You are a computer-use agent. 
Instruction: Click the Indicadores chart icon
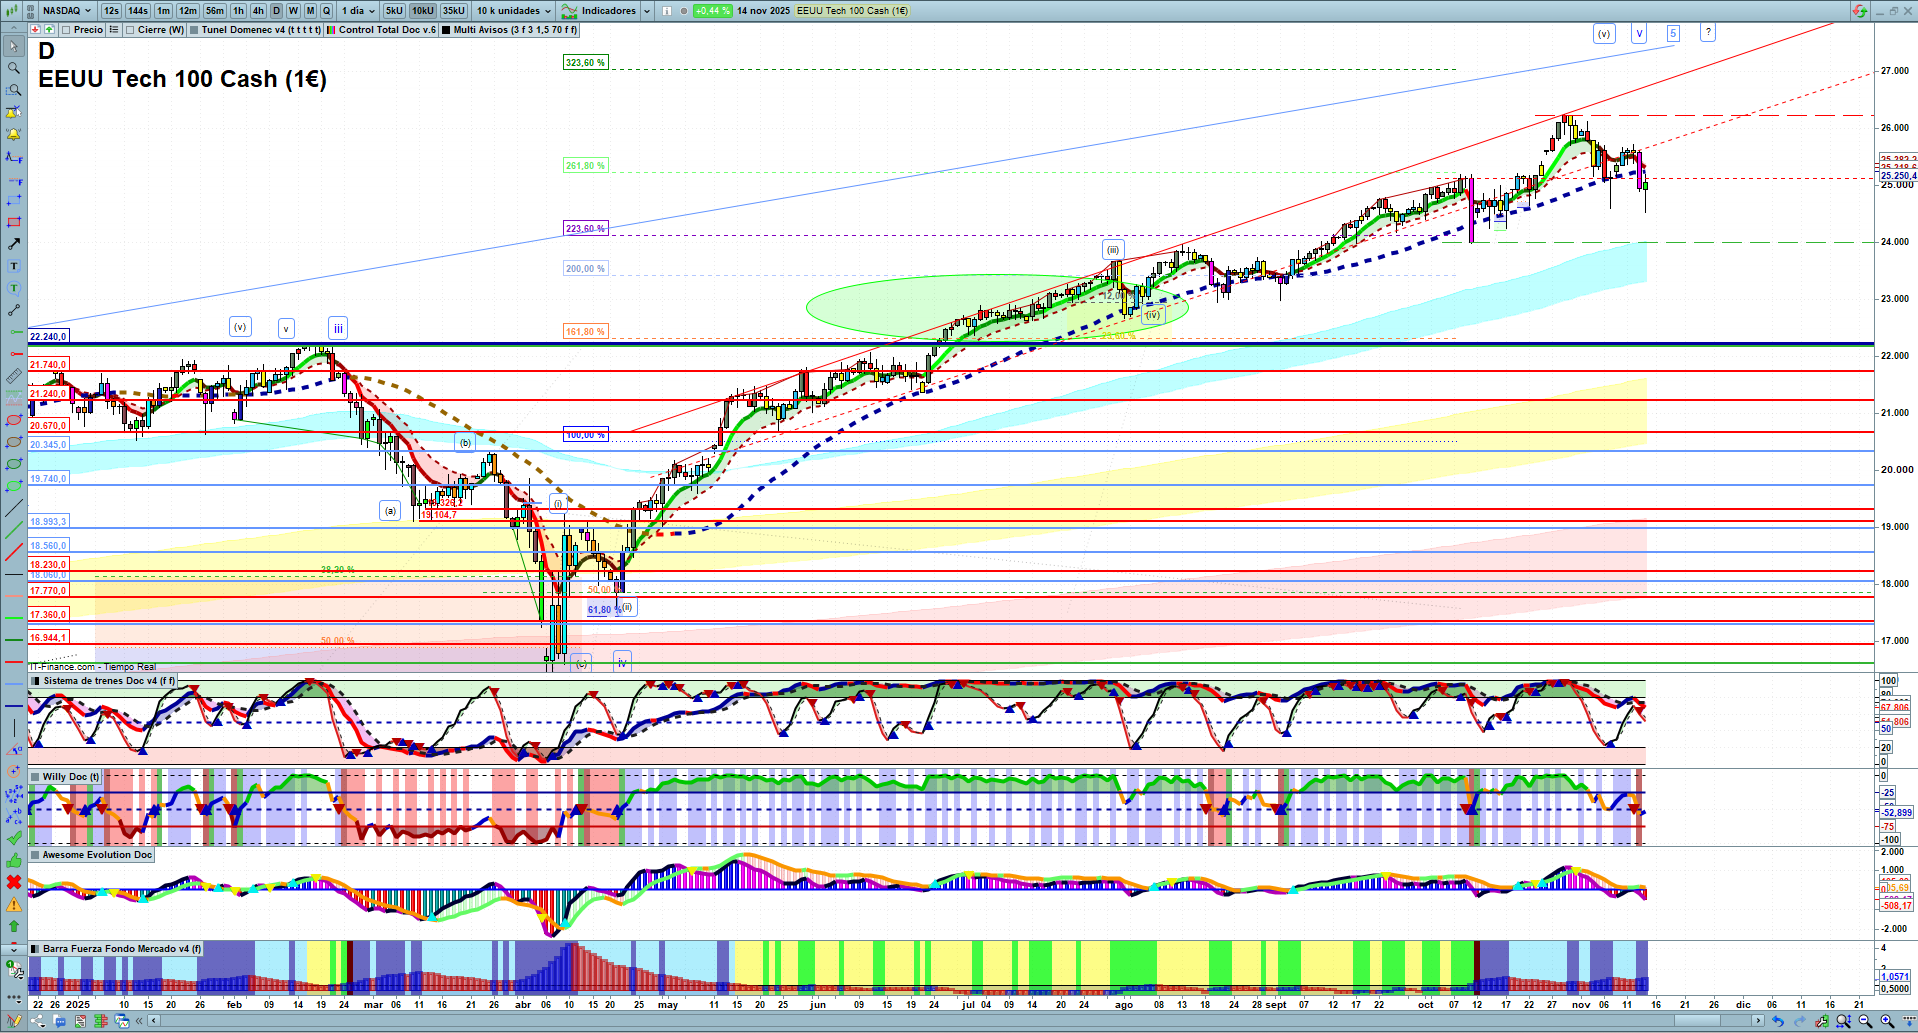569,11
